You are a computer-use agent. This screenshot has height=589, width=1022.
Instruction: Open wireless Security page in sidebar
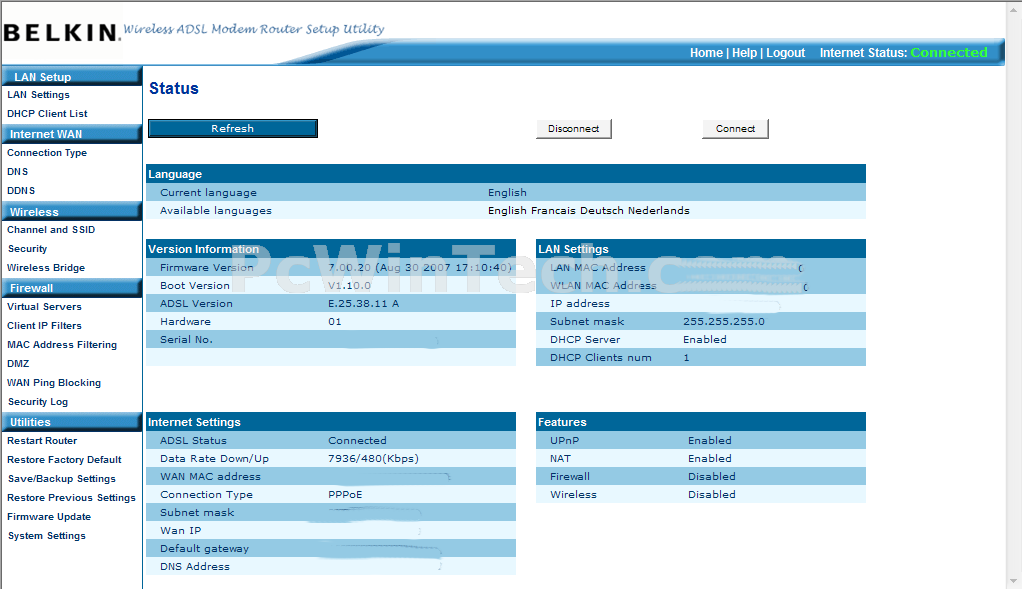[27, 248]
